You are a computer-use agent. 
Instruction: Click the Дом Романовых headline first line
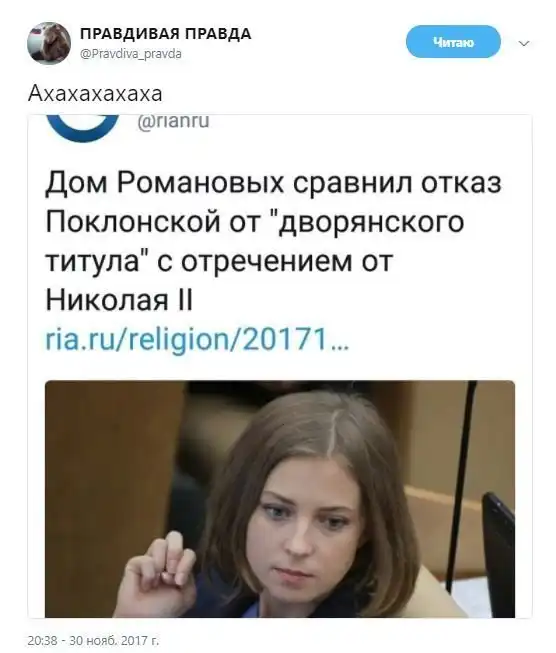pos(273,183)
